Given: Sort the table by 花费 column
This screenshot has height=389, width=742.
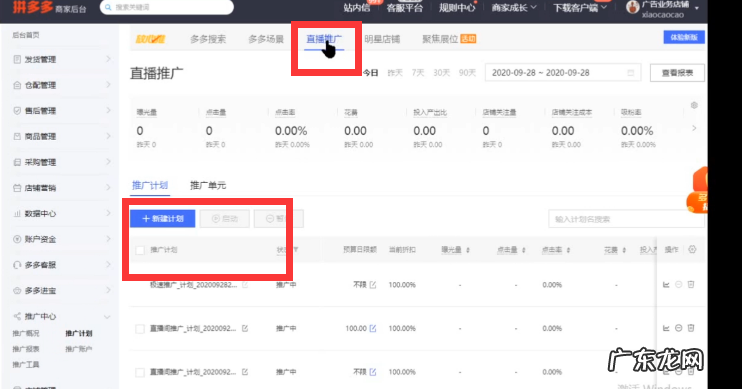Looking at the screenshot, I should 624,250.
